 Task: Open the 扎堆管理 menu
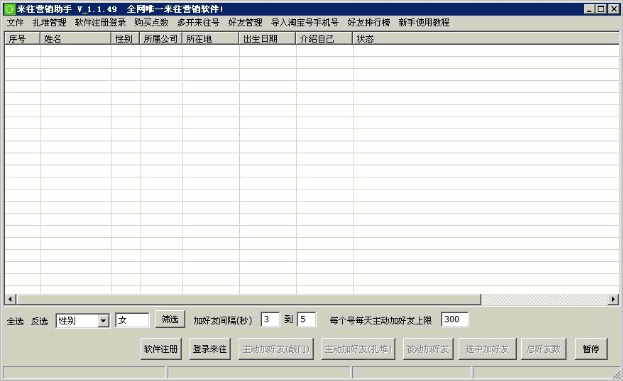click(x=49, y=23)
